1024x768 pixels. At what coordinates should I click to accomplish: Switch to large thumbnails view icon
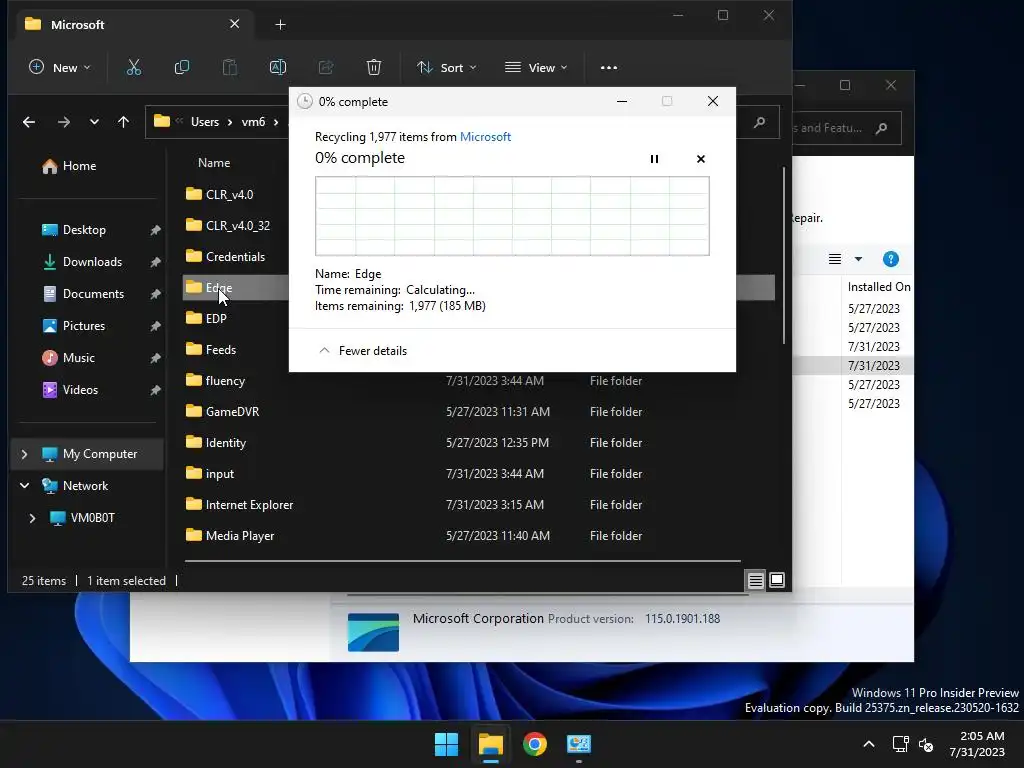click(x=777, y=580)
